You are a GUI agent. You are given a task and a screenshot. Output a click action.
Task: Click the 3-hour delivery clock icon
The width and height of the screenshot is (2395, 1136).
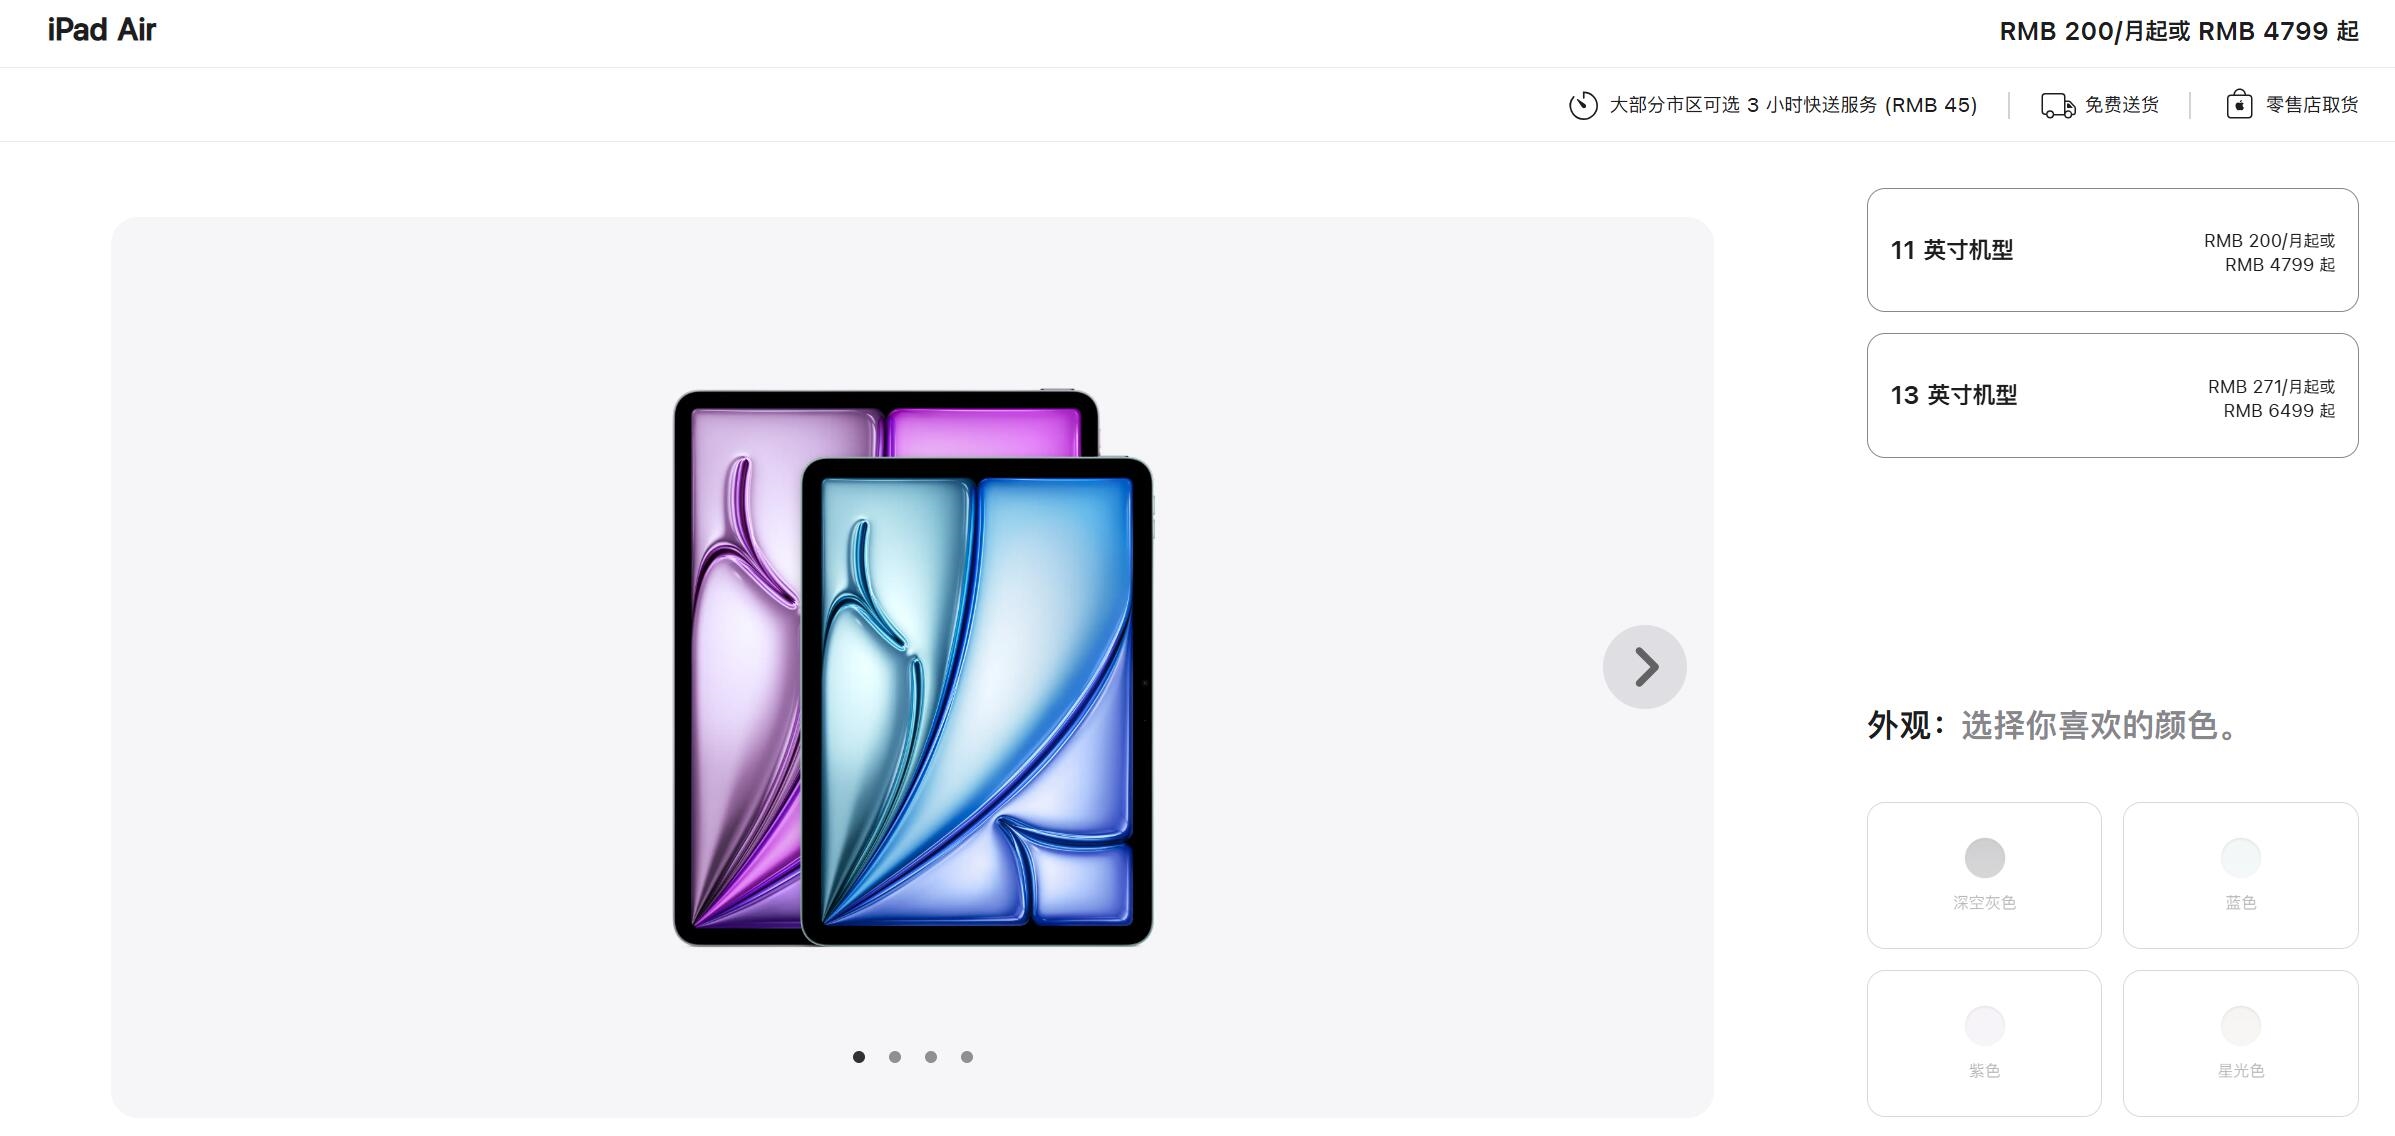coord(1583,105)
